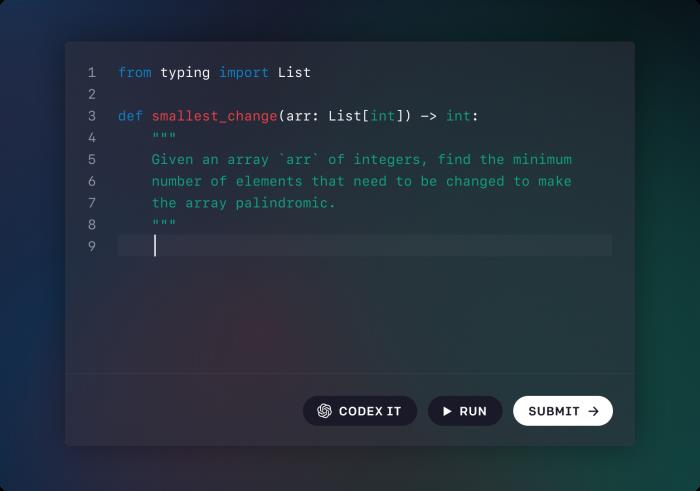Submit the solution with SUBMIT button
This screenshot has width=700, height=491.
(562, 411)
